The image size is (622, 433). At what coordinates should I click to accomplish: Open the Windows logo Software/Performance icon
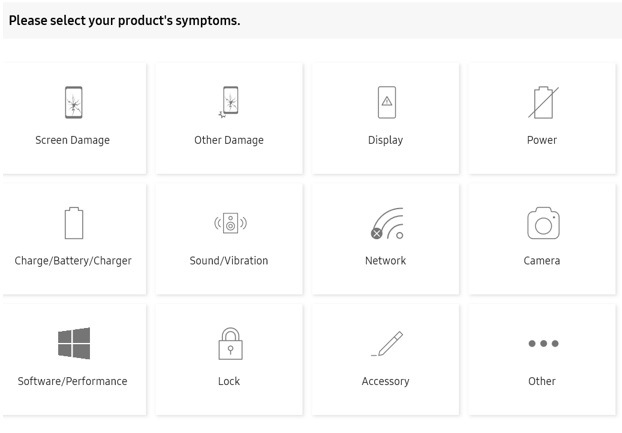point(74,343)
